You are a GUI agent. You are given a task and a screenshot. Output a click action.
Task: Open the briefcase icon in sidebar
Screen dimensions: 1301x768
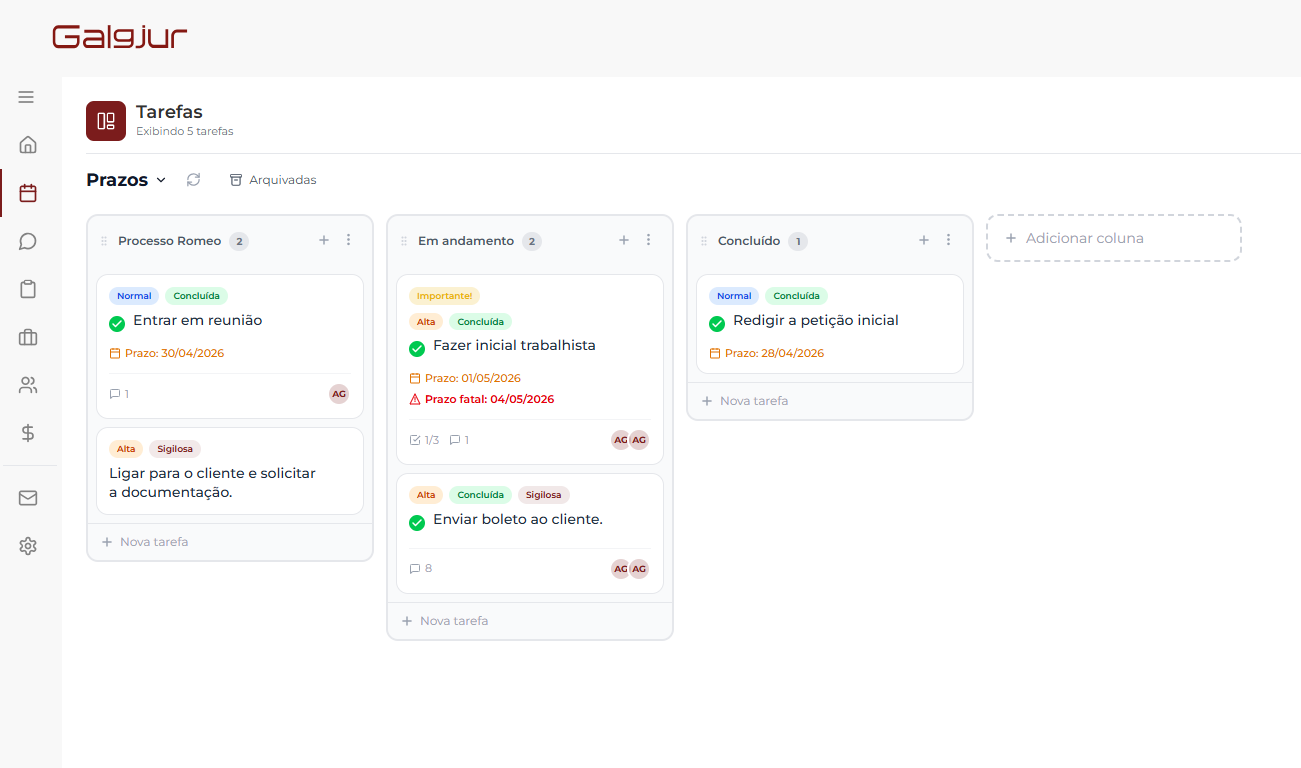[x=28, y=337]
